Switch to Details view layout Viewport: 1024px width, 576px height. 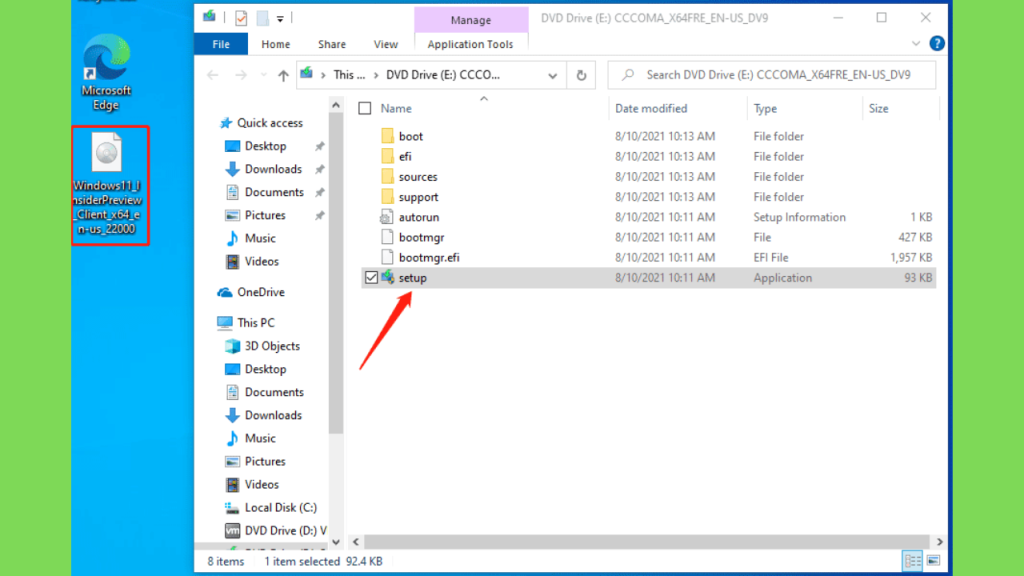coord(912,561)
